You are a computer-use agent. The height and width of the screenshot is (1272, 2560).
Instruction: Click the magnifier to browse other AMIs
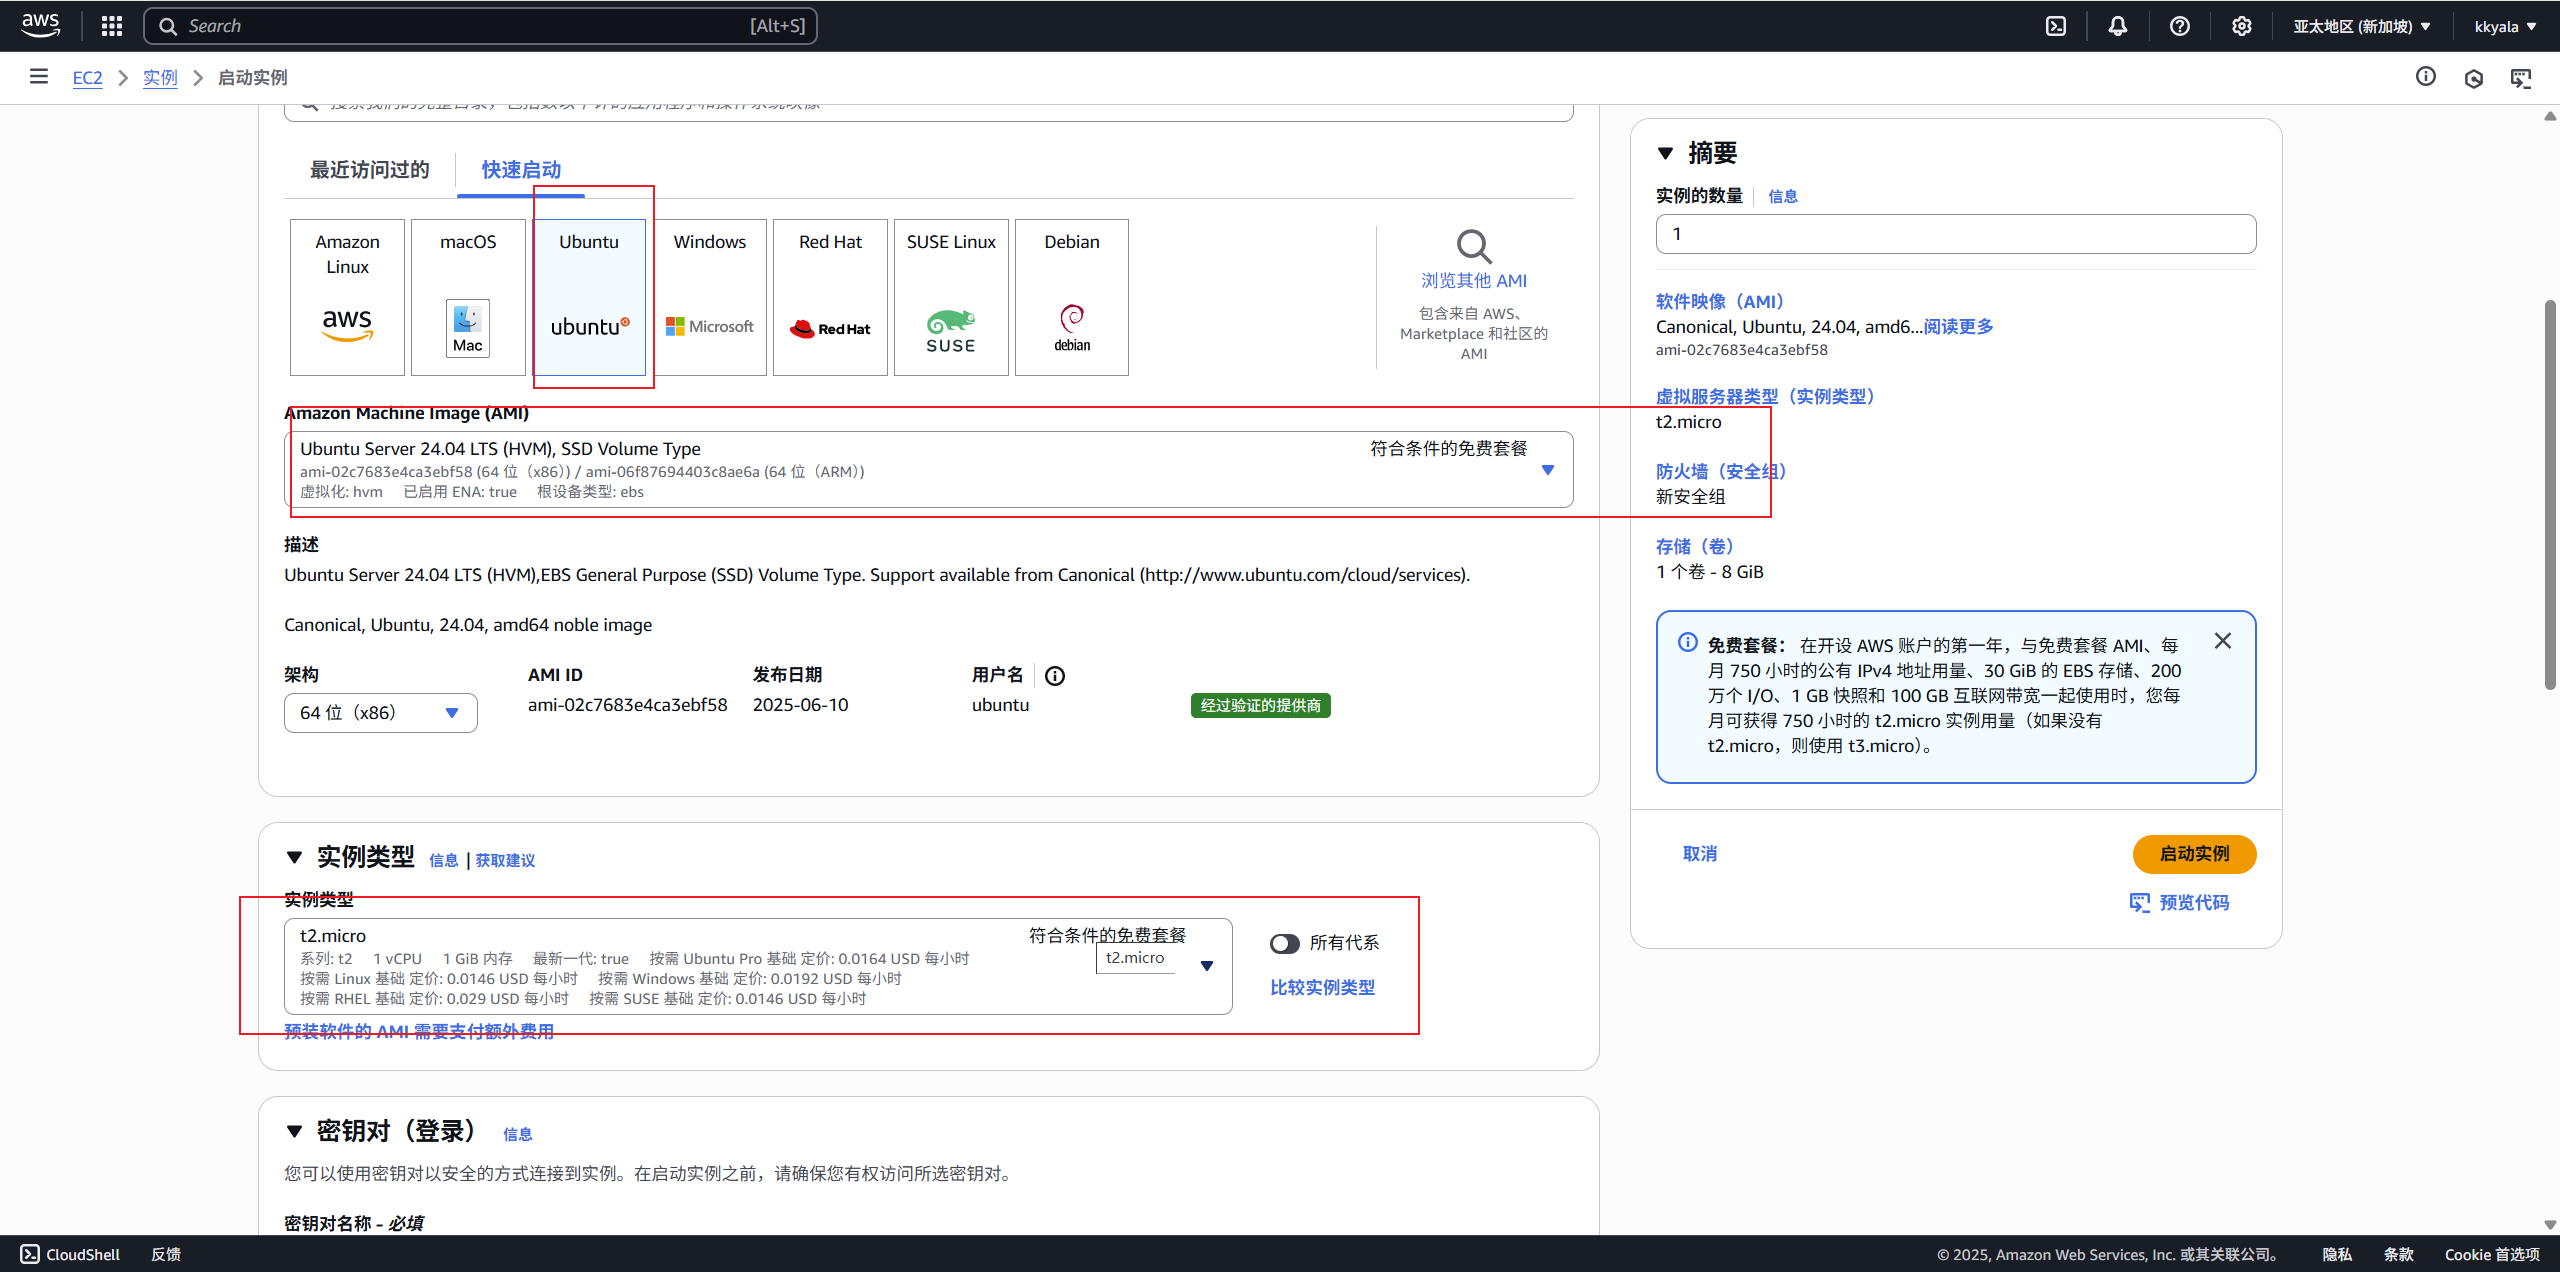[1474, 246]
